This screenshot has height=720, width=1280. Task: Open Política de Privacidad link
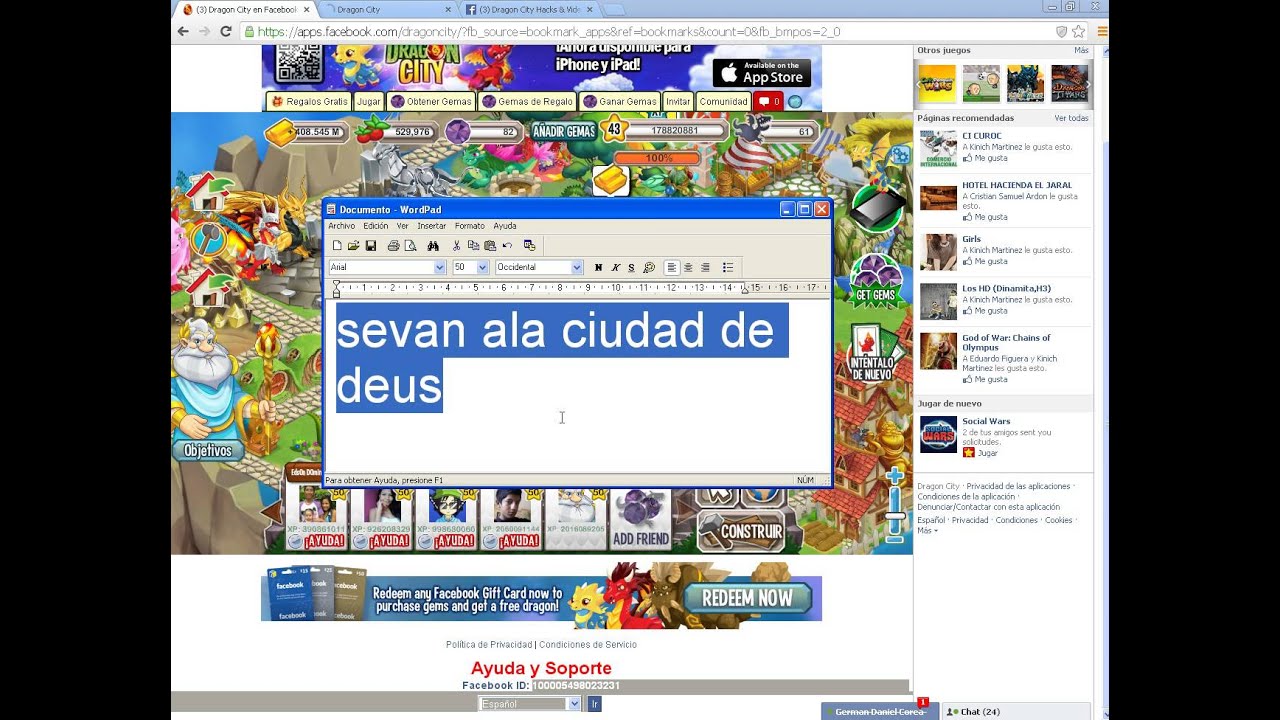(x=489, y=645)
